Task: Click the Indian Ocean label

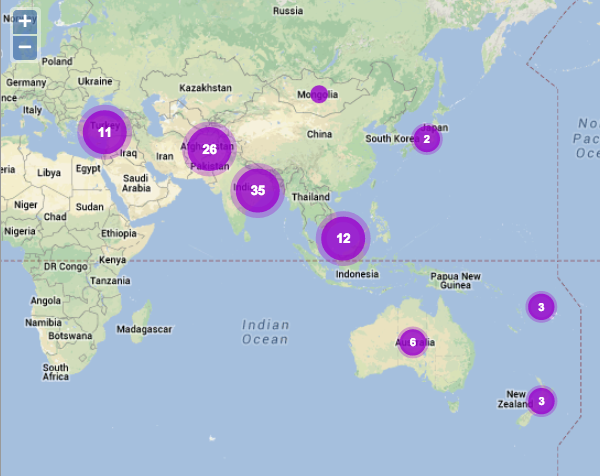Action: [x=265, y=332]
